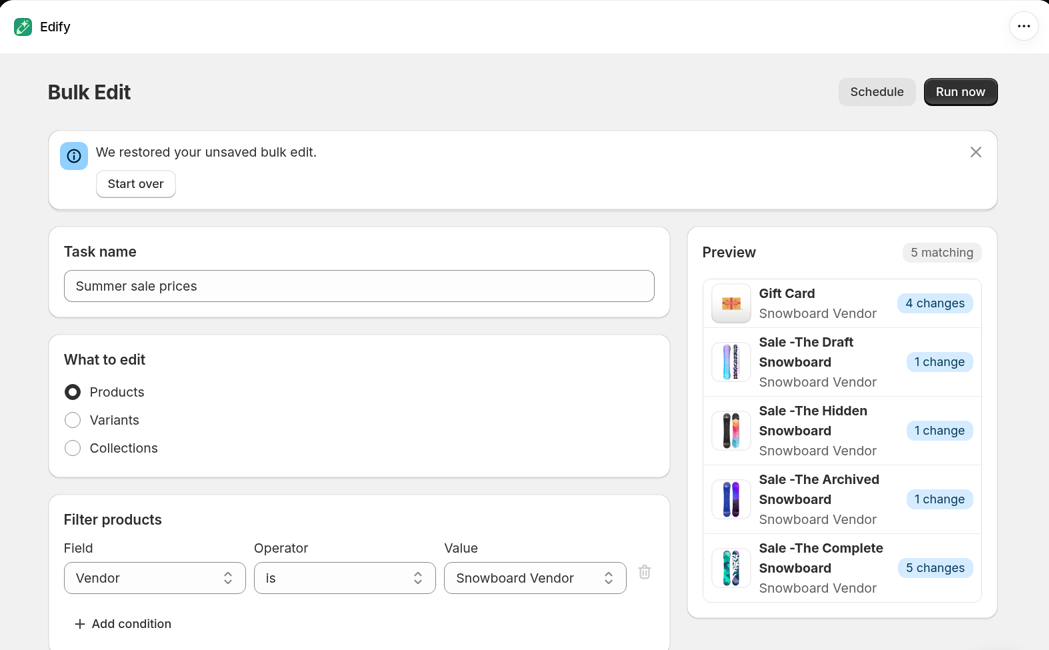Click the Sale -The Hidden Snowboard title
The width and height of the screenshot is (1049, 650).
[813, 421]
